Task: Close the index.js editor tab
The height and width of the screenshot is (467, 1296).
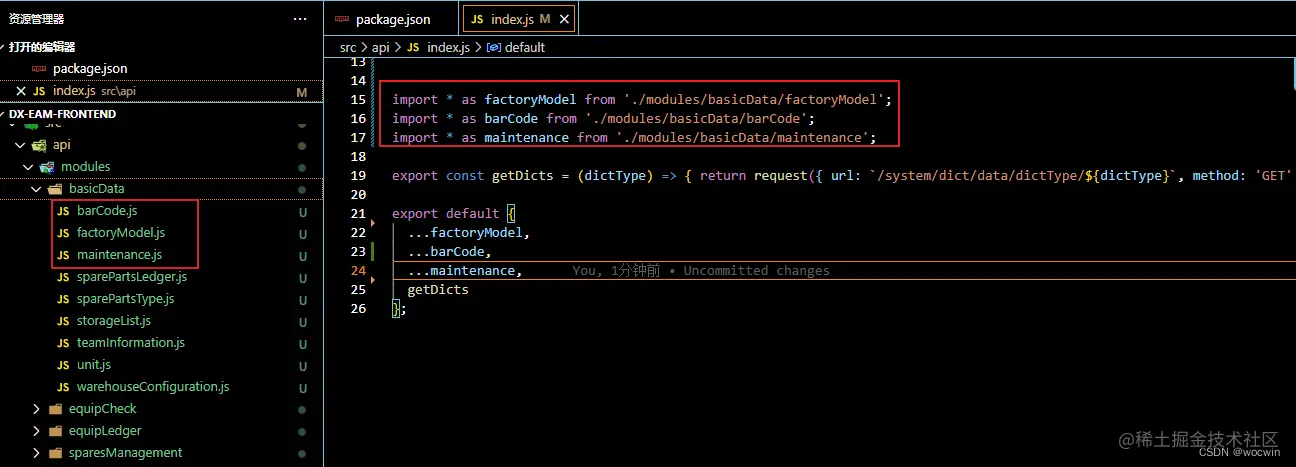Action: pos(564,19)
